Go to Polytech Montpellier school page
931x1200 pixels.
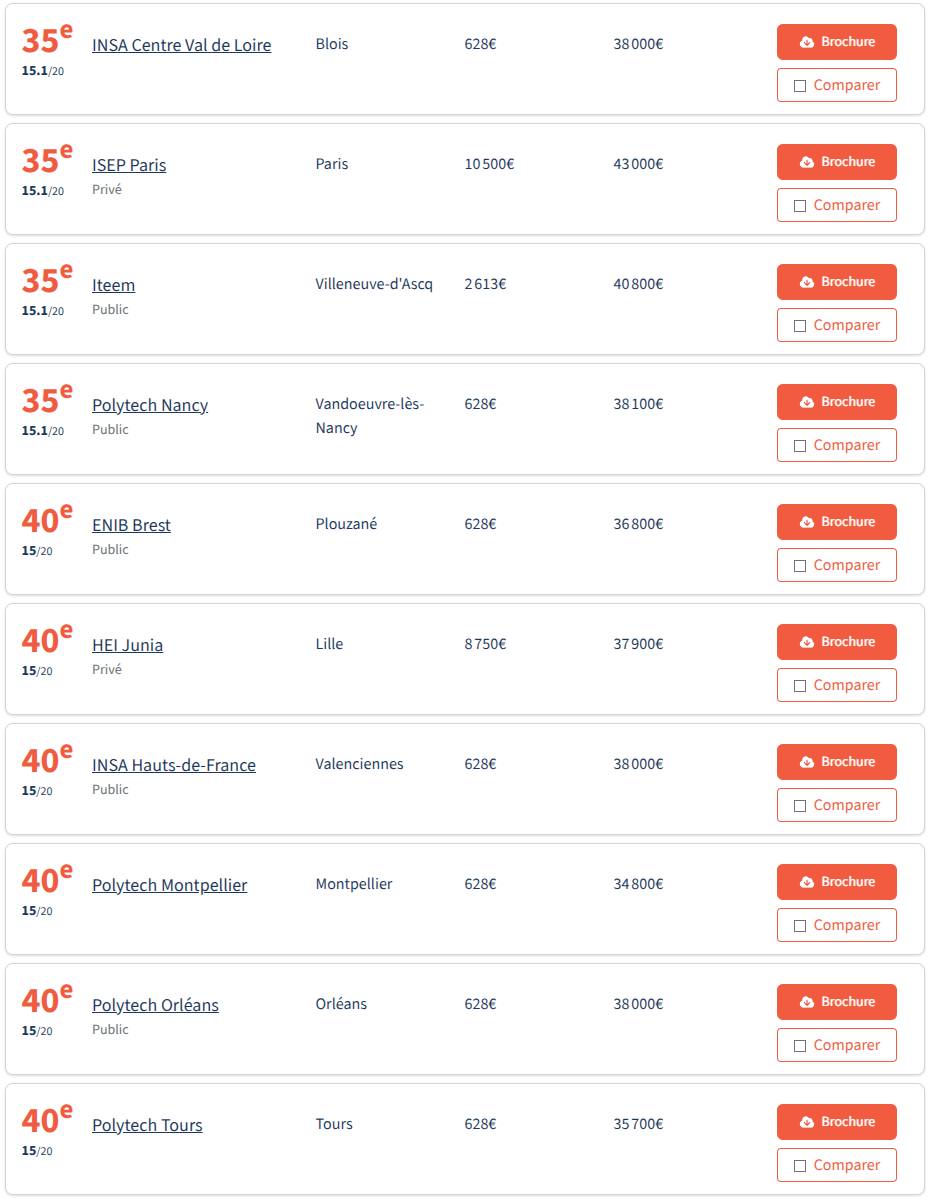(x=169, y=885)
